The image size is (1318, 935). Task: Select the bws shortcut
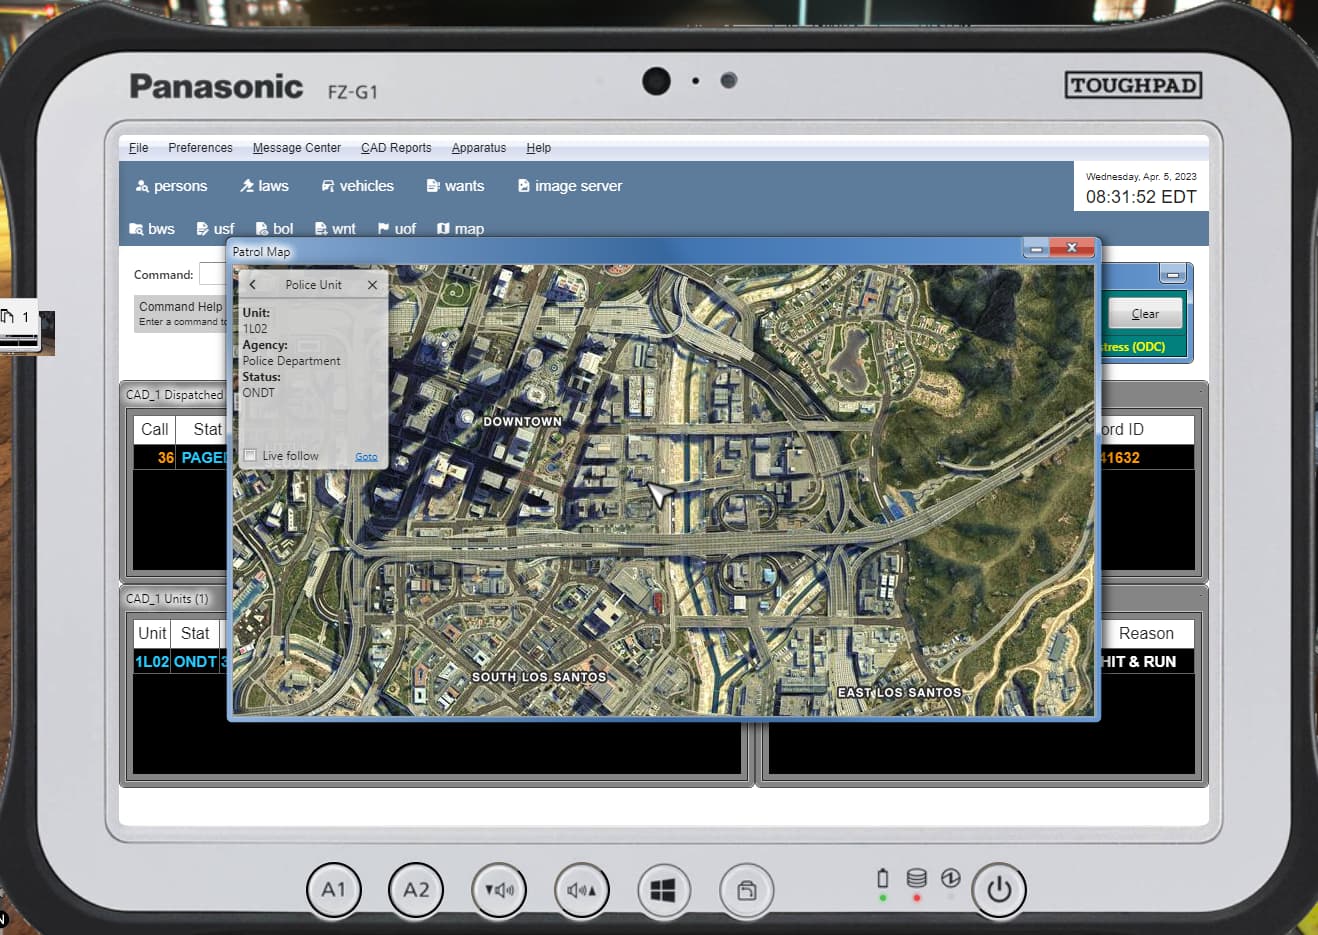pos(152,229)
